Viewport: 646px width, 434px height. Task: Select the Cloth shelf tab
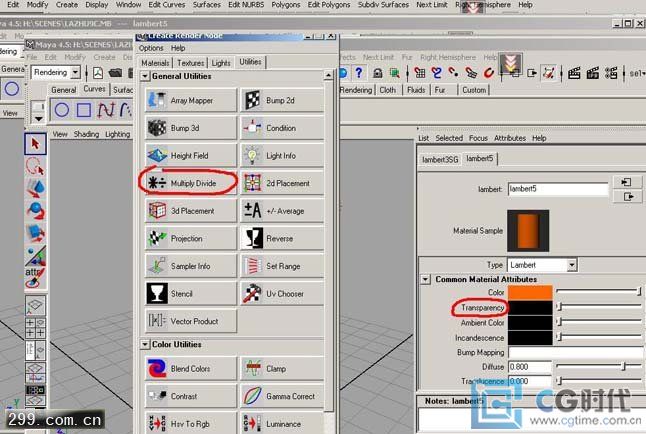[388, 90]
